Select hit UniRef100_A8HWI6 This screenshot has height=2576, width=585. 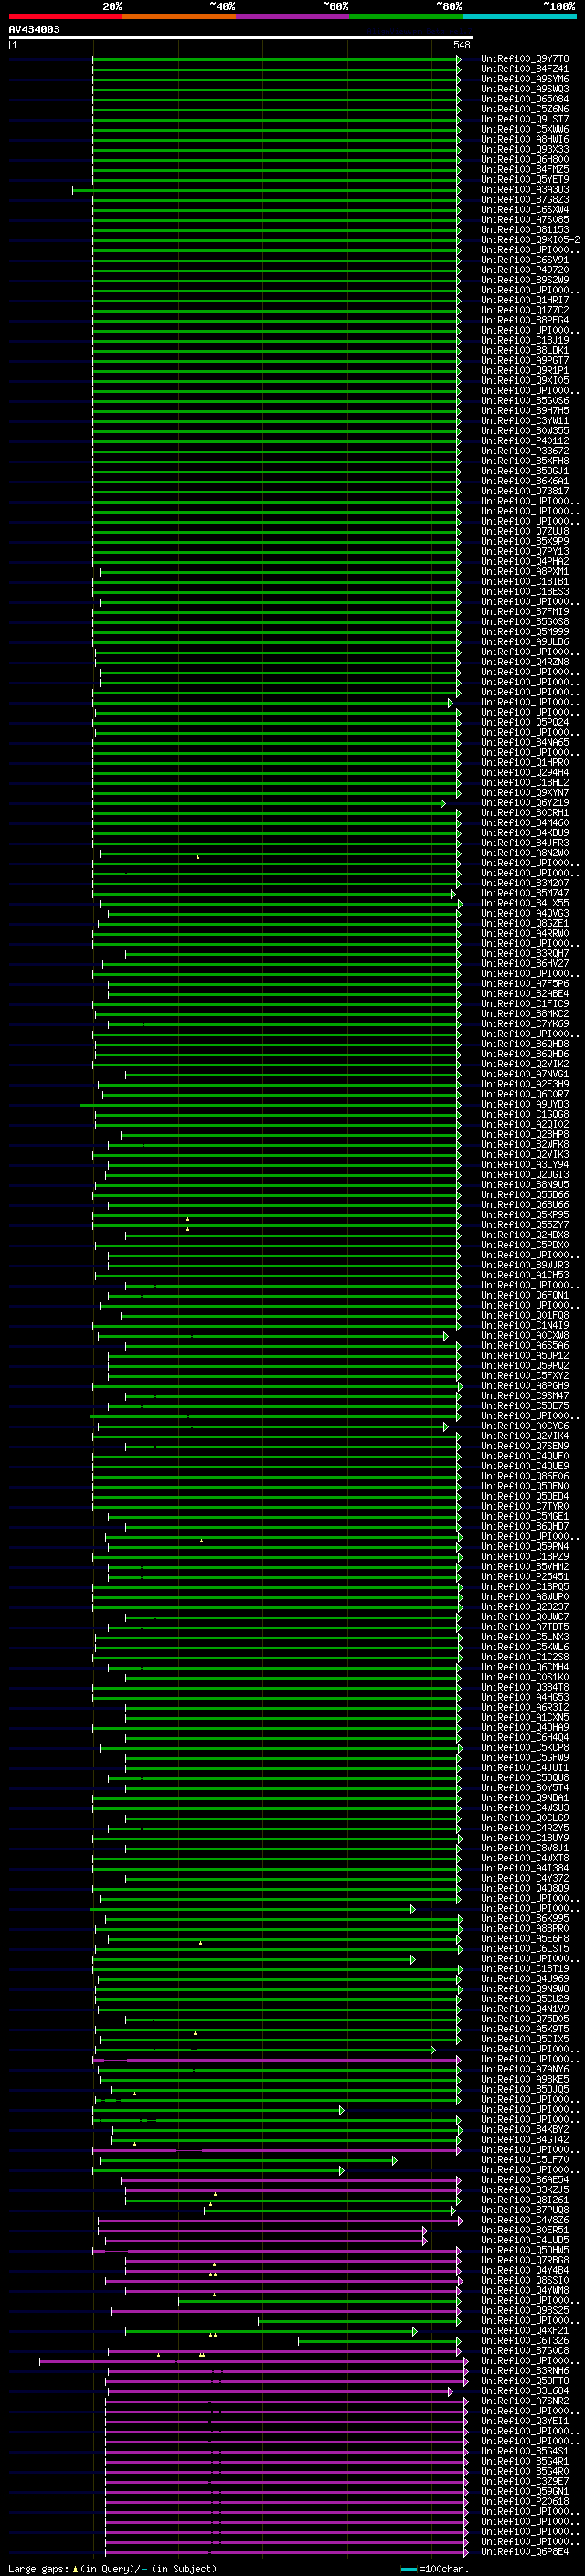click(x=525, y=139)
